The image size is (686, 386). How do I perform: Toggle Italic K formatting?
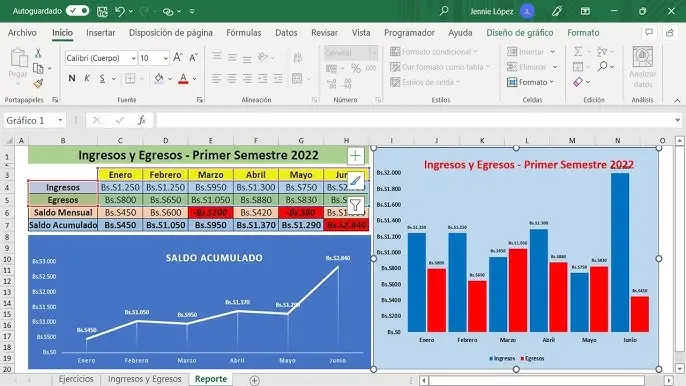(87, 78)
